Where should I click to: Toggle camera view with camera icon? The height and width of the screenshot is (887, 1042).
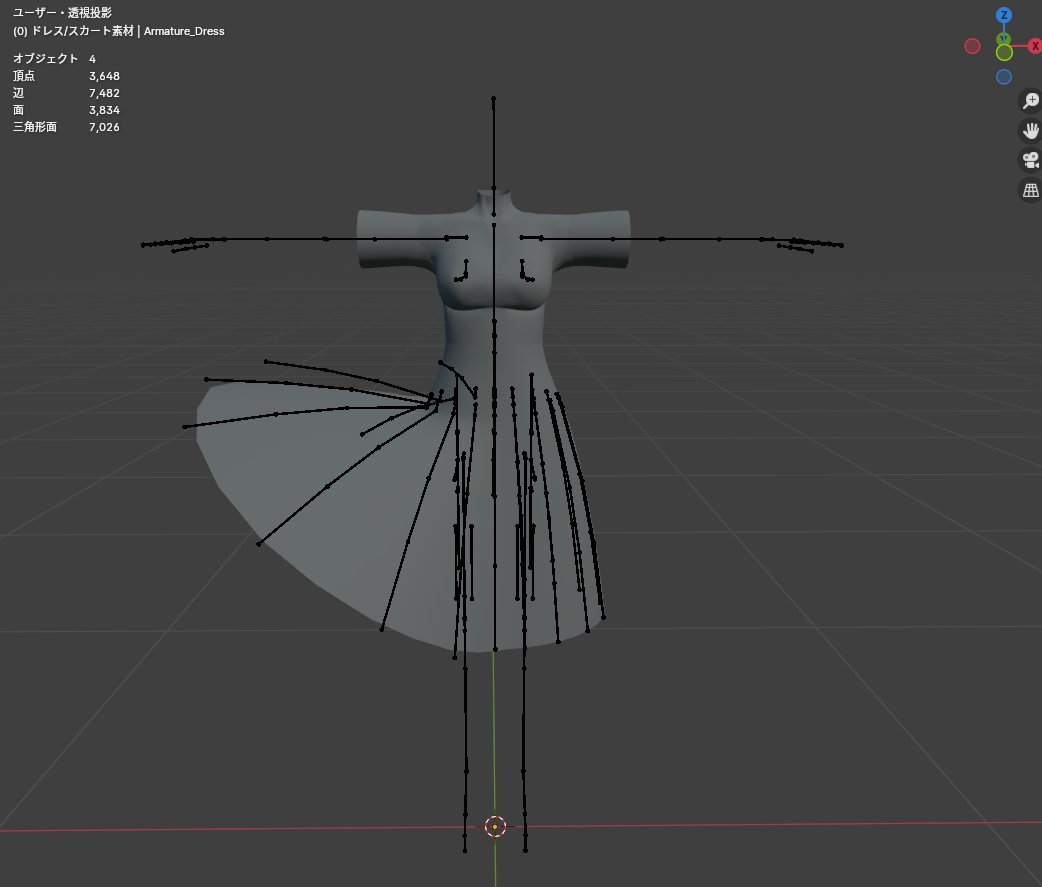pyautogui.click(x=1031, y=160)
